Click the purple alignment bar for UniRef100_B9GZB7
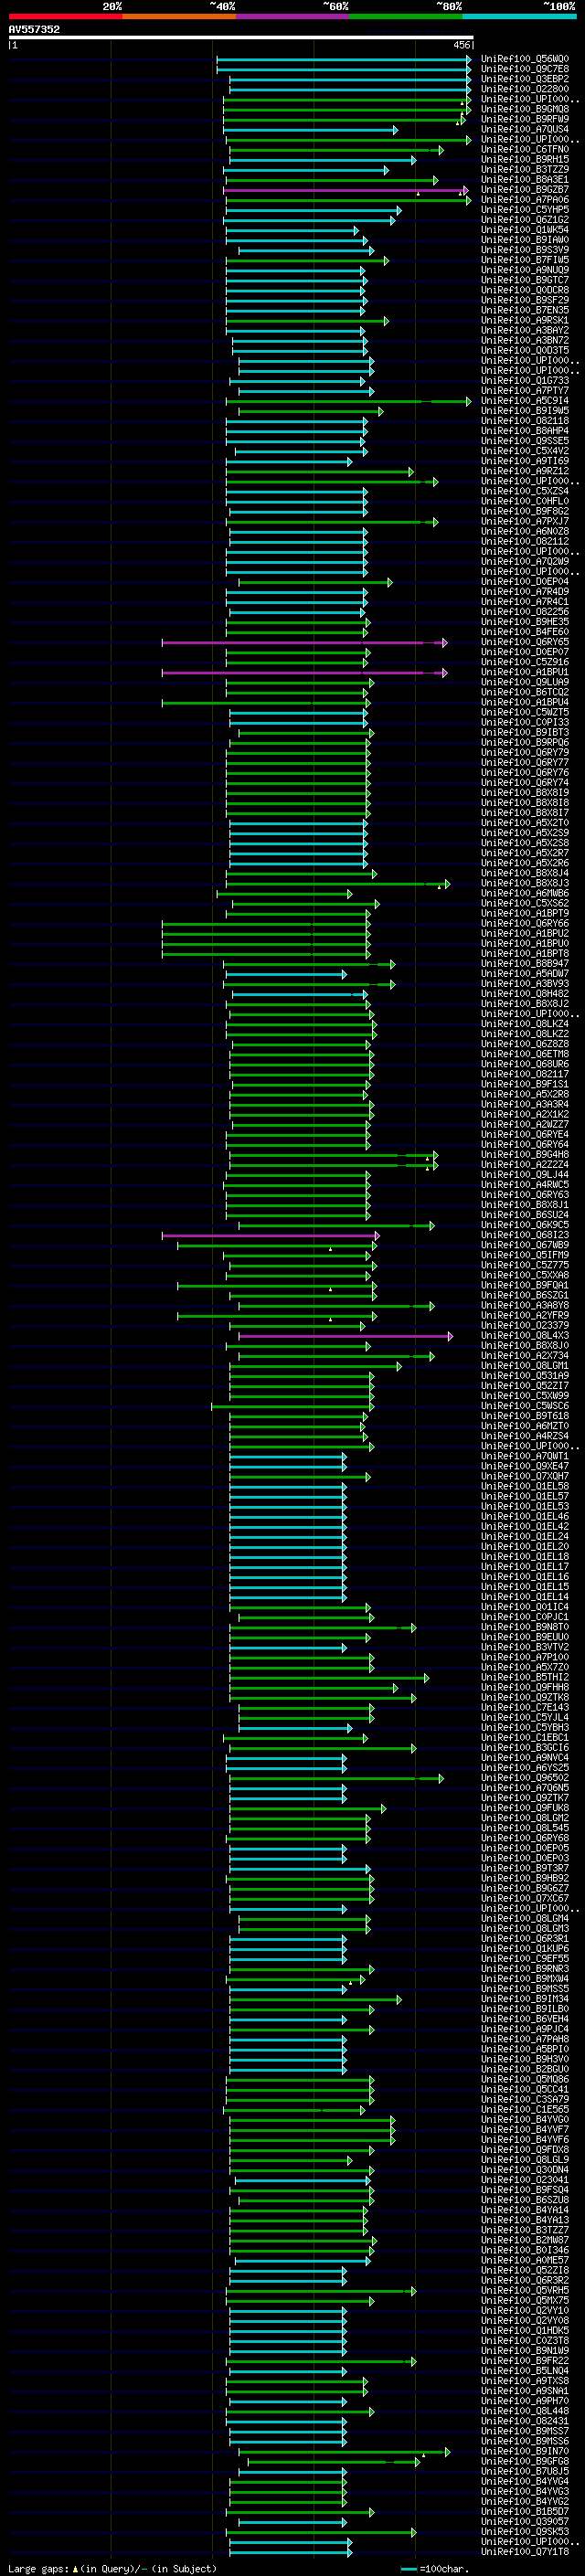This screenshot has height=2576, width=585. pos(346,189)
